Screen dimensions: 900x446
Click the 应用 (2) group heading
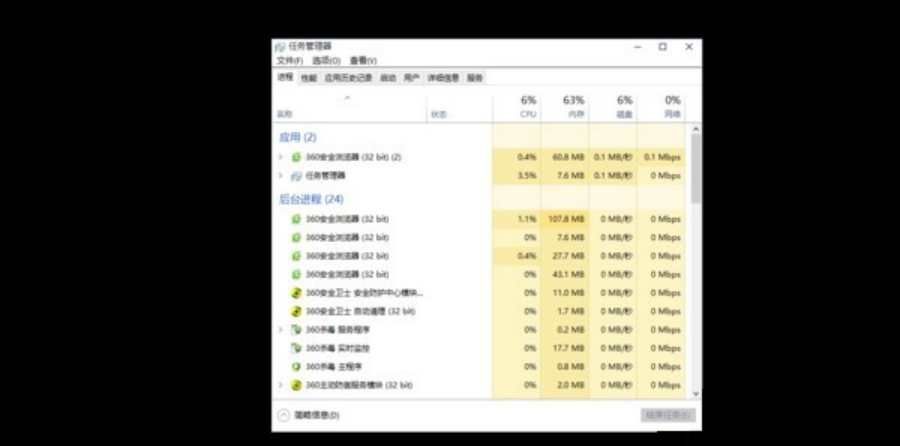click(x=298, y=137)
